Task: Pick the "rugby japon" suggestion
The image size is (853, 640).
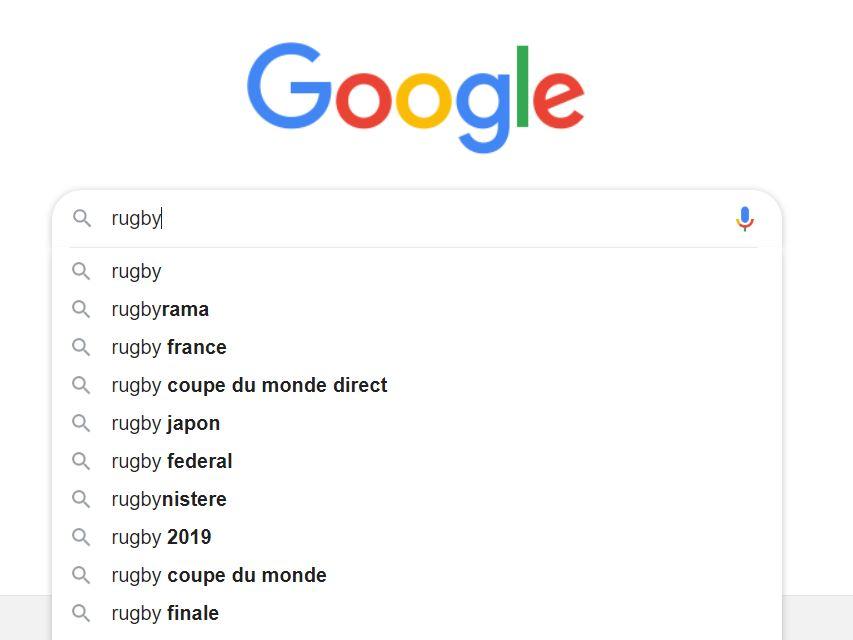Action: [x=417, y=423]
